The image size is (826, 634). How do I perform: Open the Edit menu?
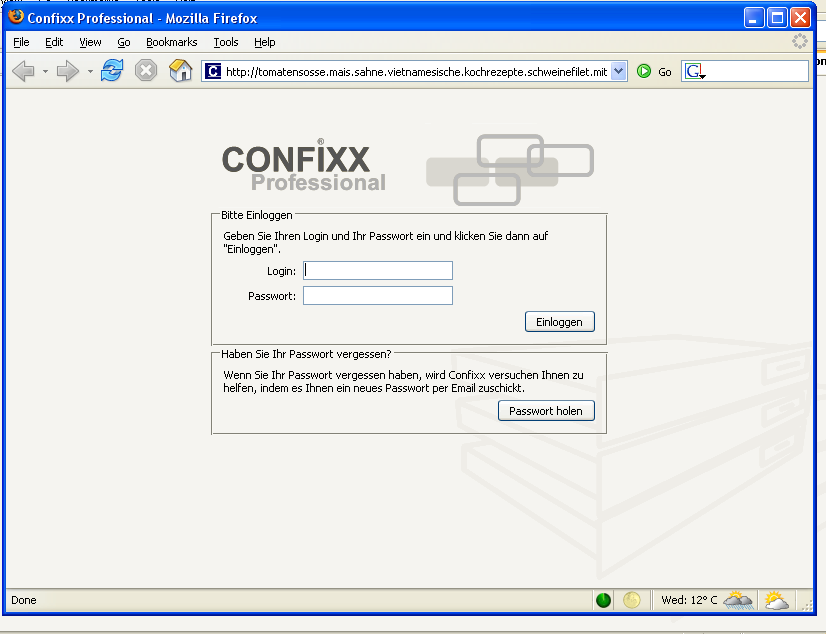pyautogui.click(x=54, y=42)
